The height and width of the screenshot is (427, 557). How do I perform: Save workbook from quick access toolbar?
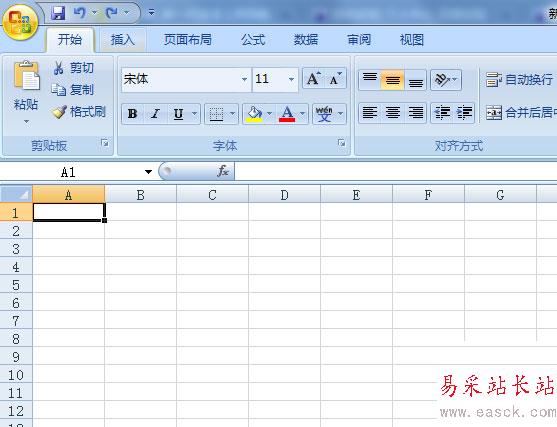58,13
